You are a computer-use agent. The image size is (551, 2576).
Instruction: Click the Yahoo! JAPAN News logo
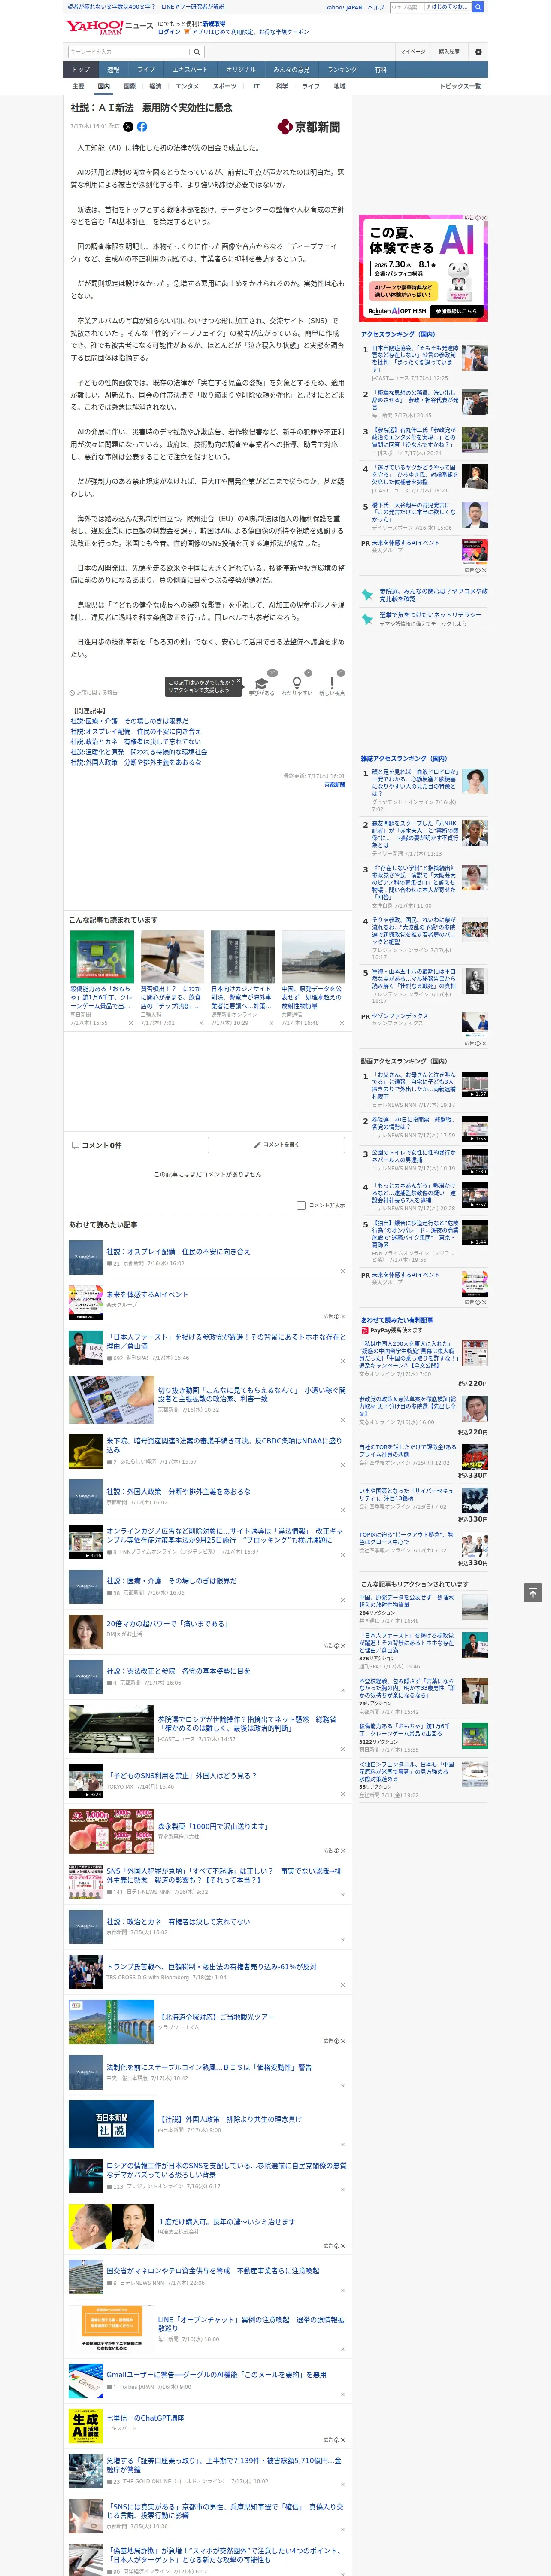click(109, 27)
